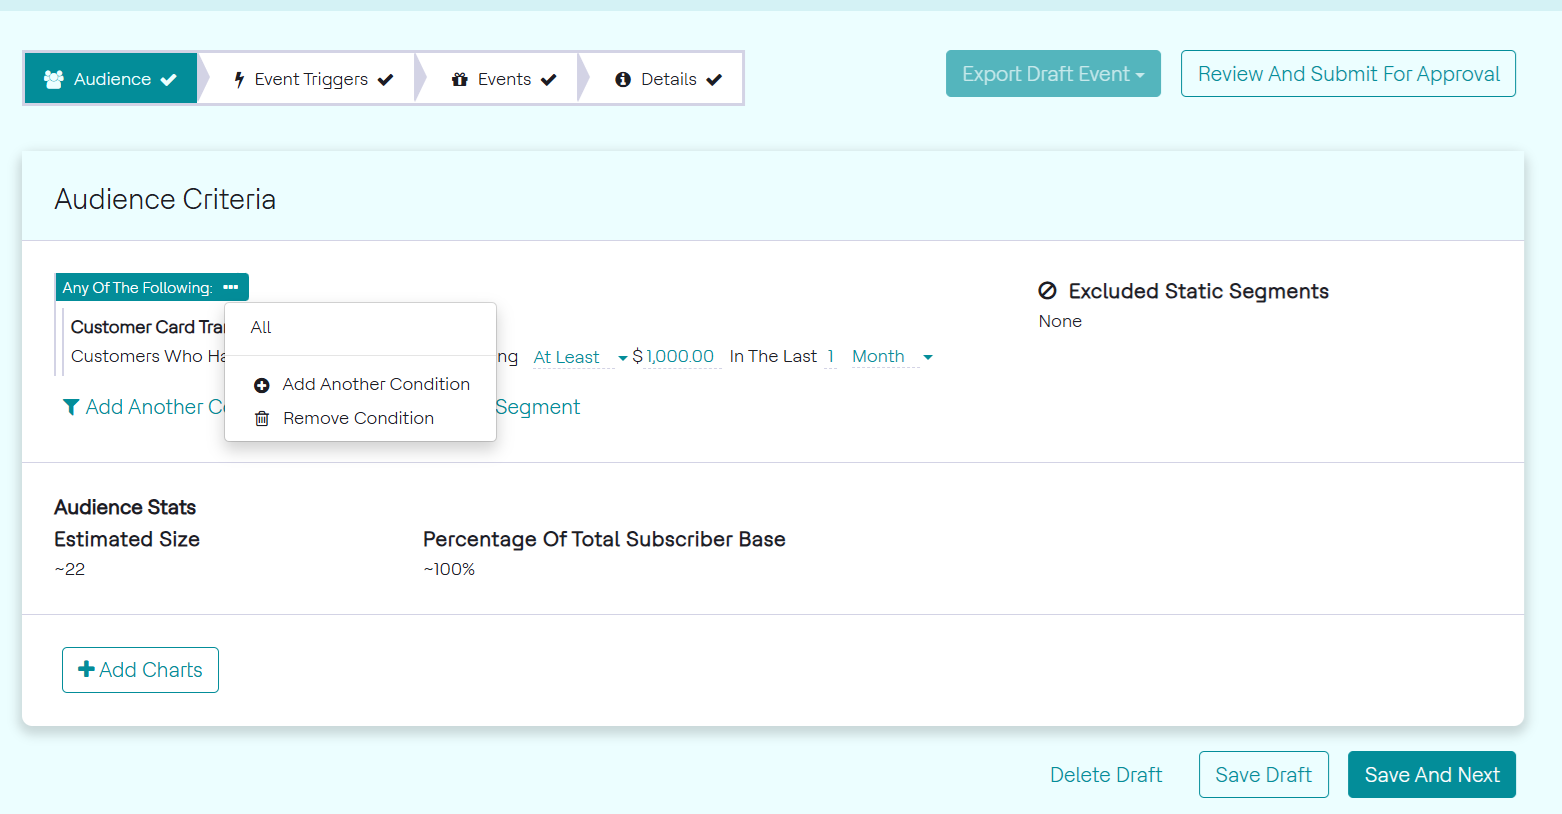Screen dimensions: 1562x814
Task: Open the Export Draft Event dropdown
Action: pyautogui.click(x=1053, y=74)
